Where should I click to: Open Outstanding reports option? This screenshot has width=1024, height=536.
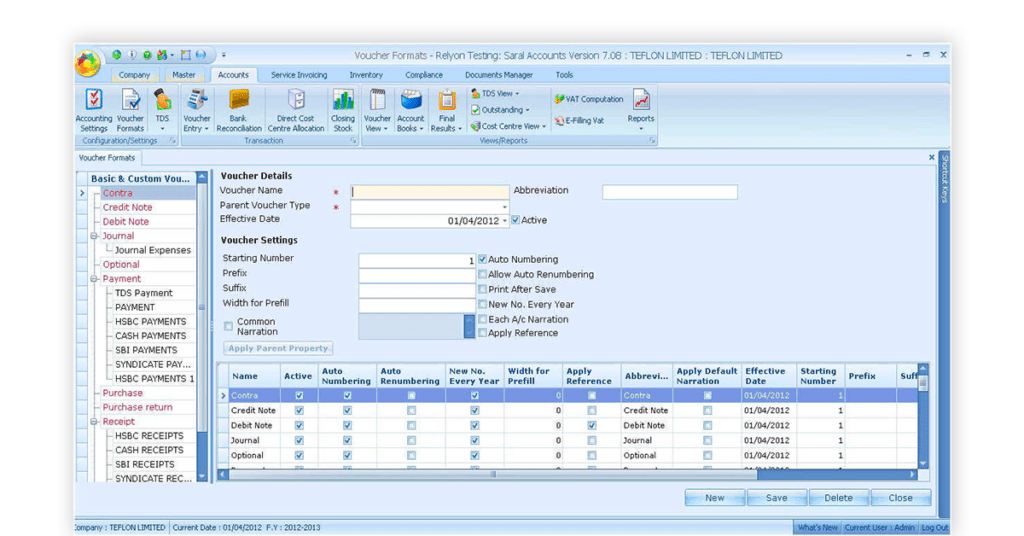[500, 110]
